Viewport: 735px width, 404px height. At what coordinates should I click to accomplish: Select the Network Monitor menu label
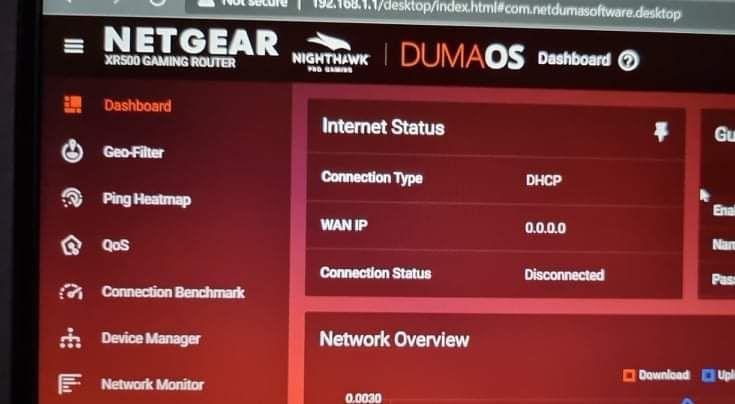point(152,384)
